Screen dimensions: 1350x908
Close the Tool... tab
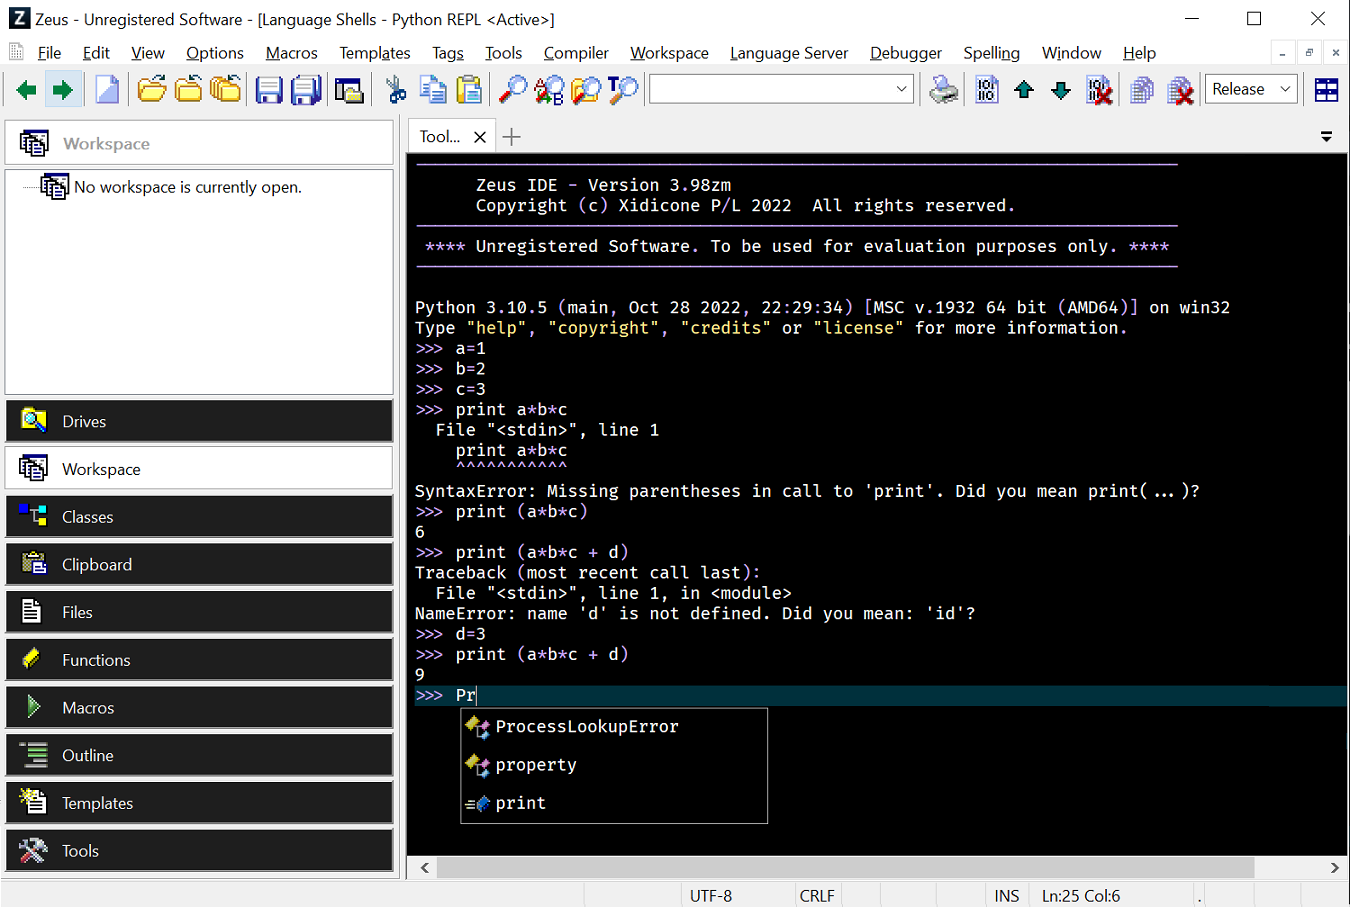coord(480,137)
